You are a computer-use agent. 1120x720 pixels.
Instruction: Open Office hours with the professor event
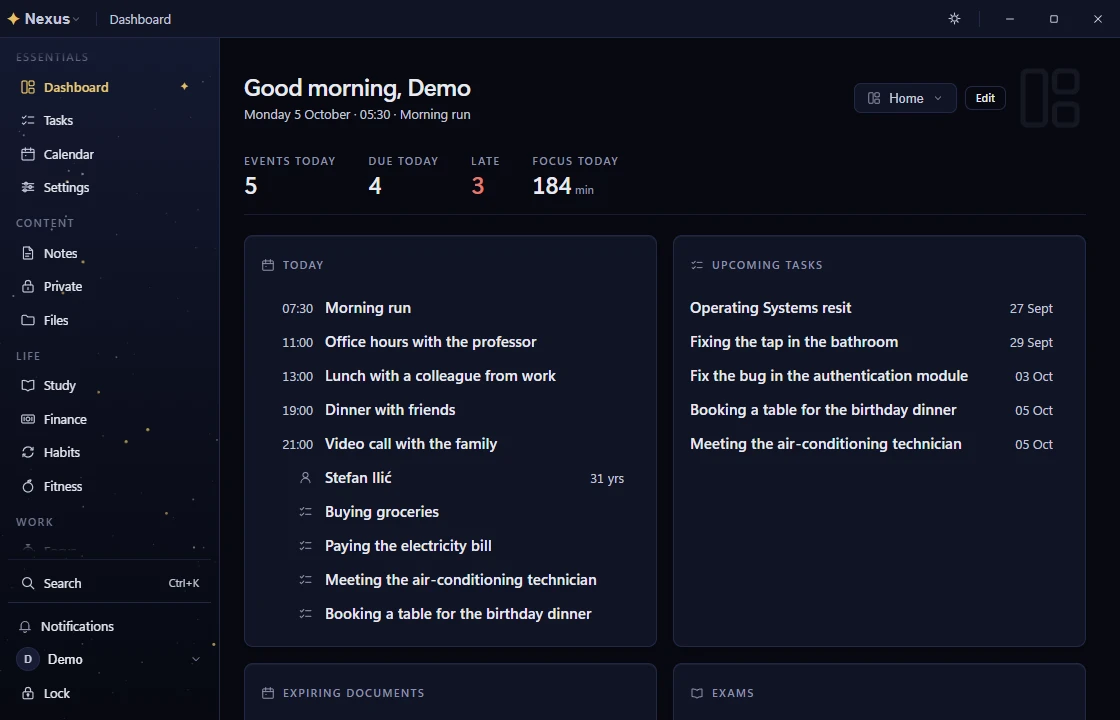(x=450, y=342)
